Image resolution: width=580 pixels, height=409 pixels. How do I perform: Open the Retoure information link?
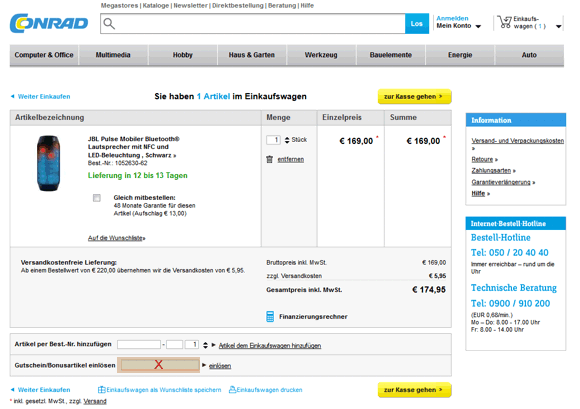coord(482,159)
